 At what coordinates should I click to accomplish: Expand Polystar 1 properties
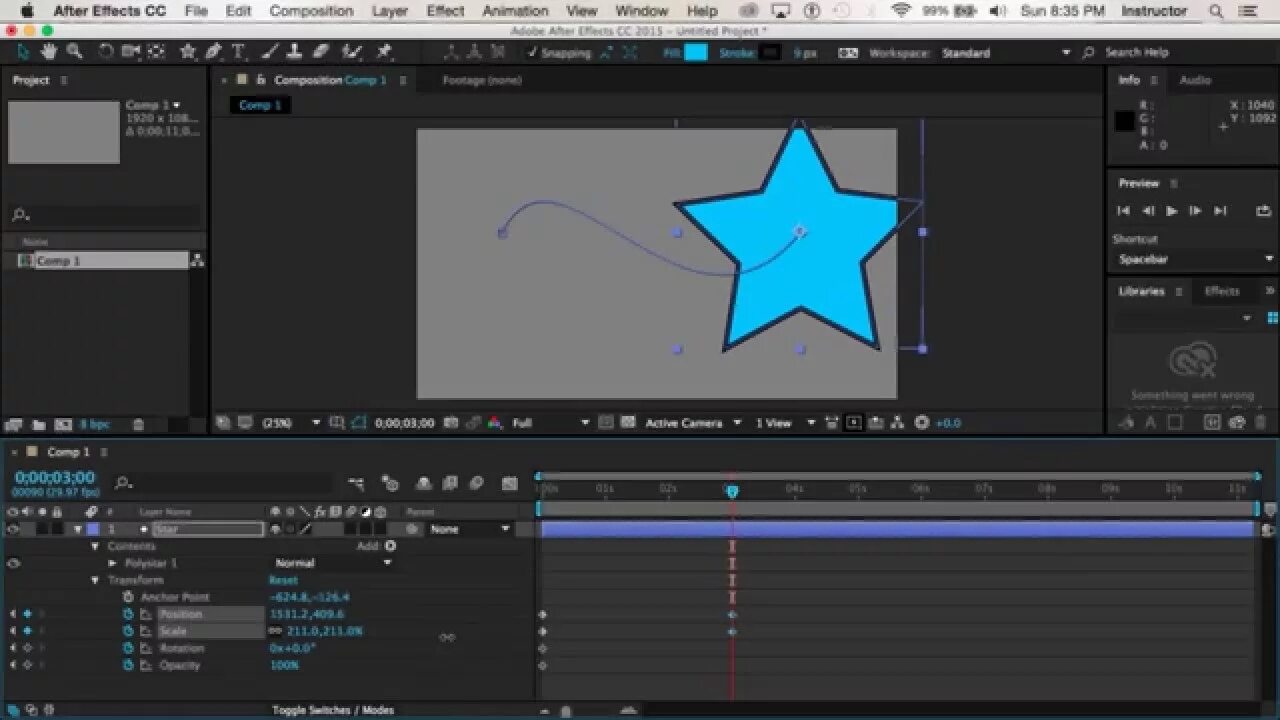[x=112, y=563]
